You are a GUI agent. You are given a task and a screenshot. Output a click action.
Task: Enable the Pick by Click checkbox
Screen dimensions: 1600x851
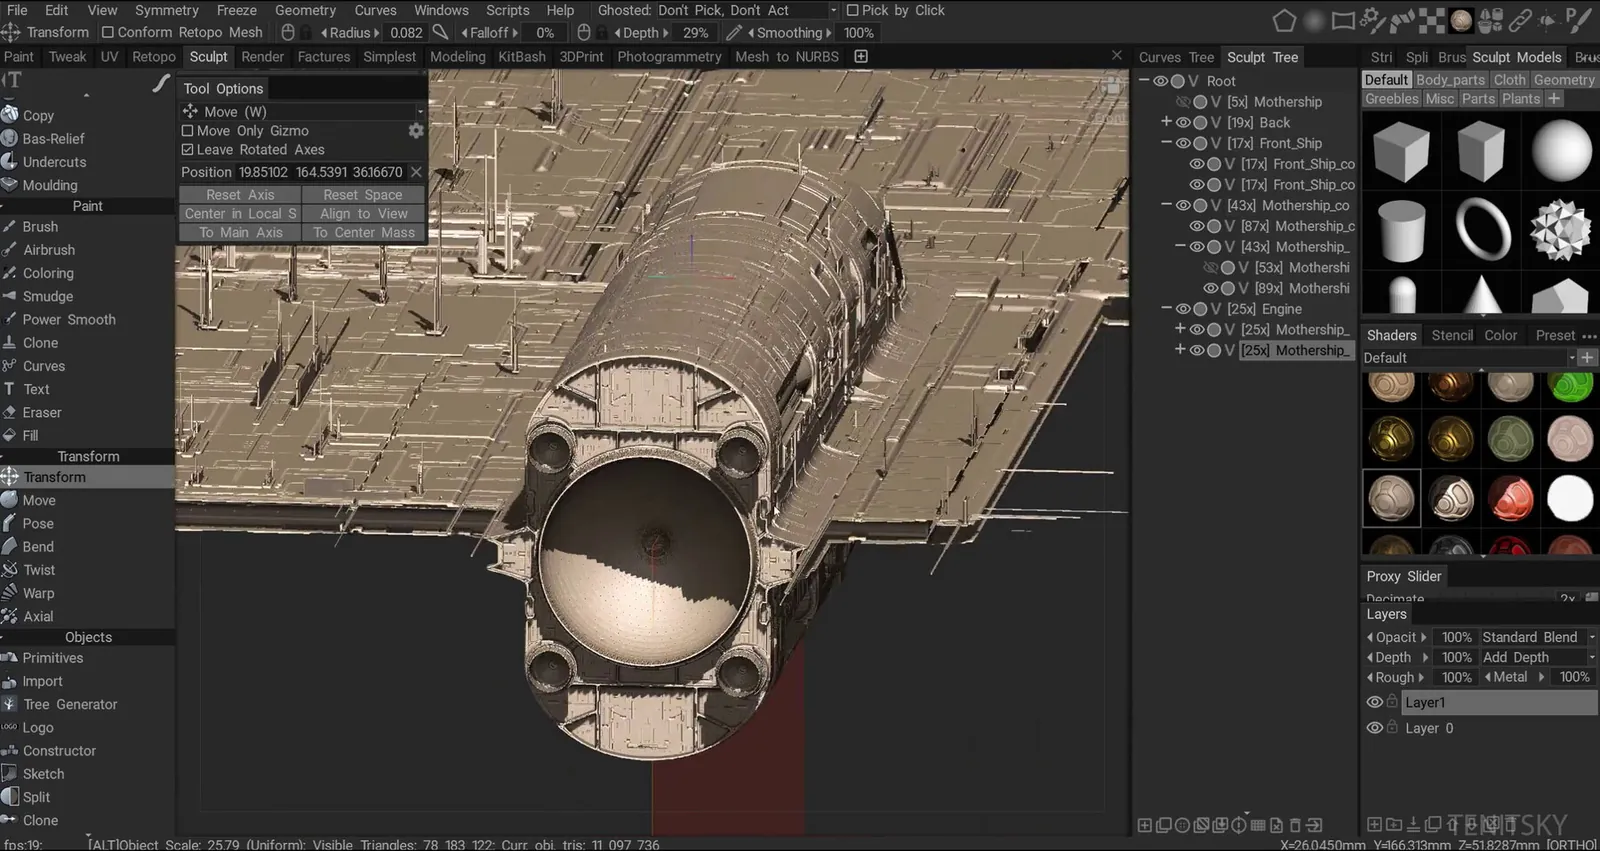click(852, 10)
